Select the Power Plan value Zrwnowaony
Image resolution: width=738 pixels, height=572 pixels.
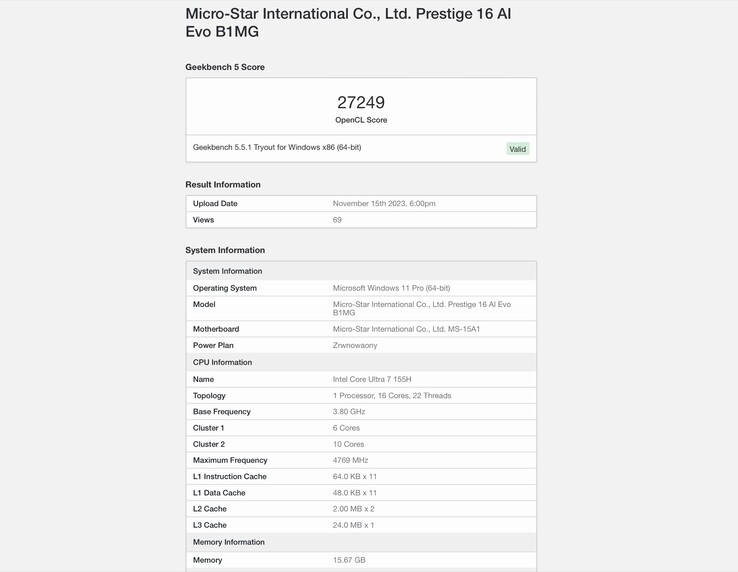pyautogui.click(x=355, y=346)
